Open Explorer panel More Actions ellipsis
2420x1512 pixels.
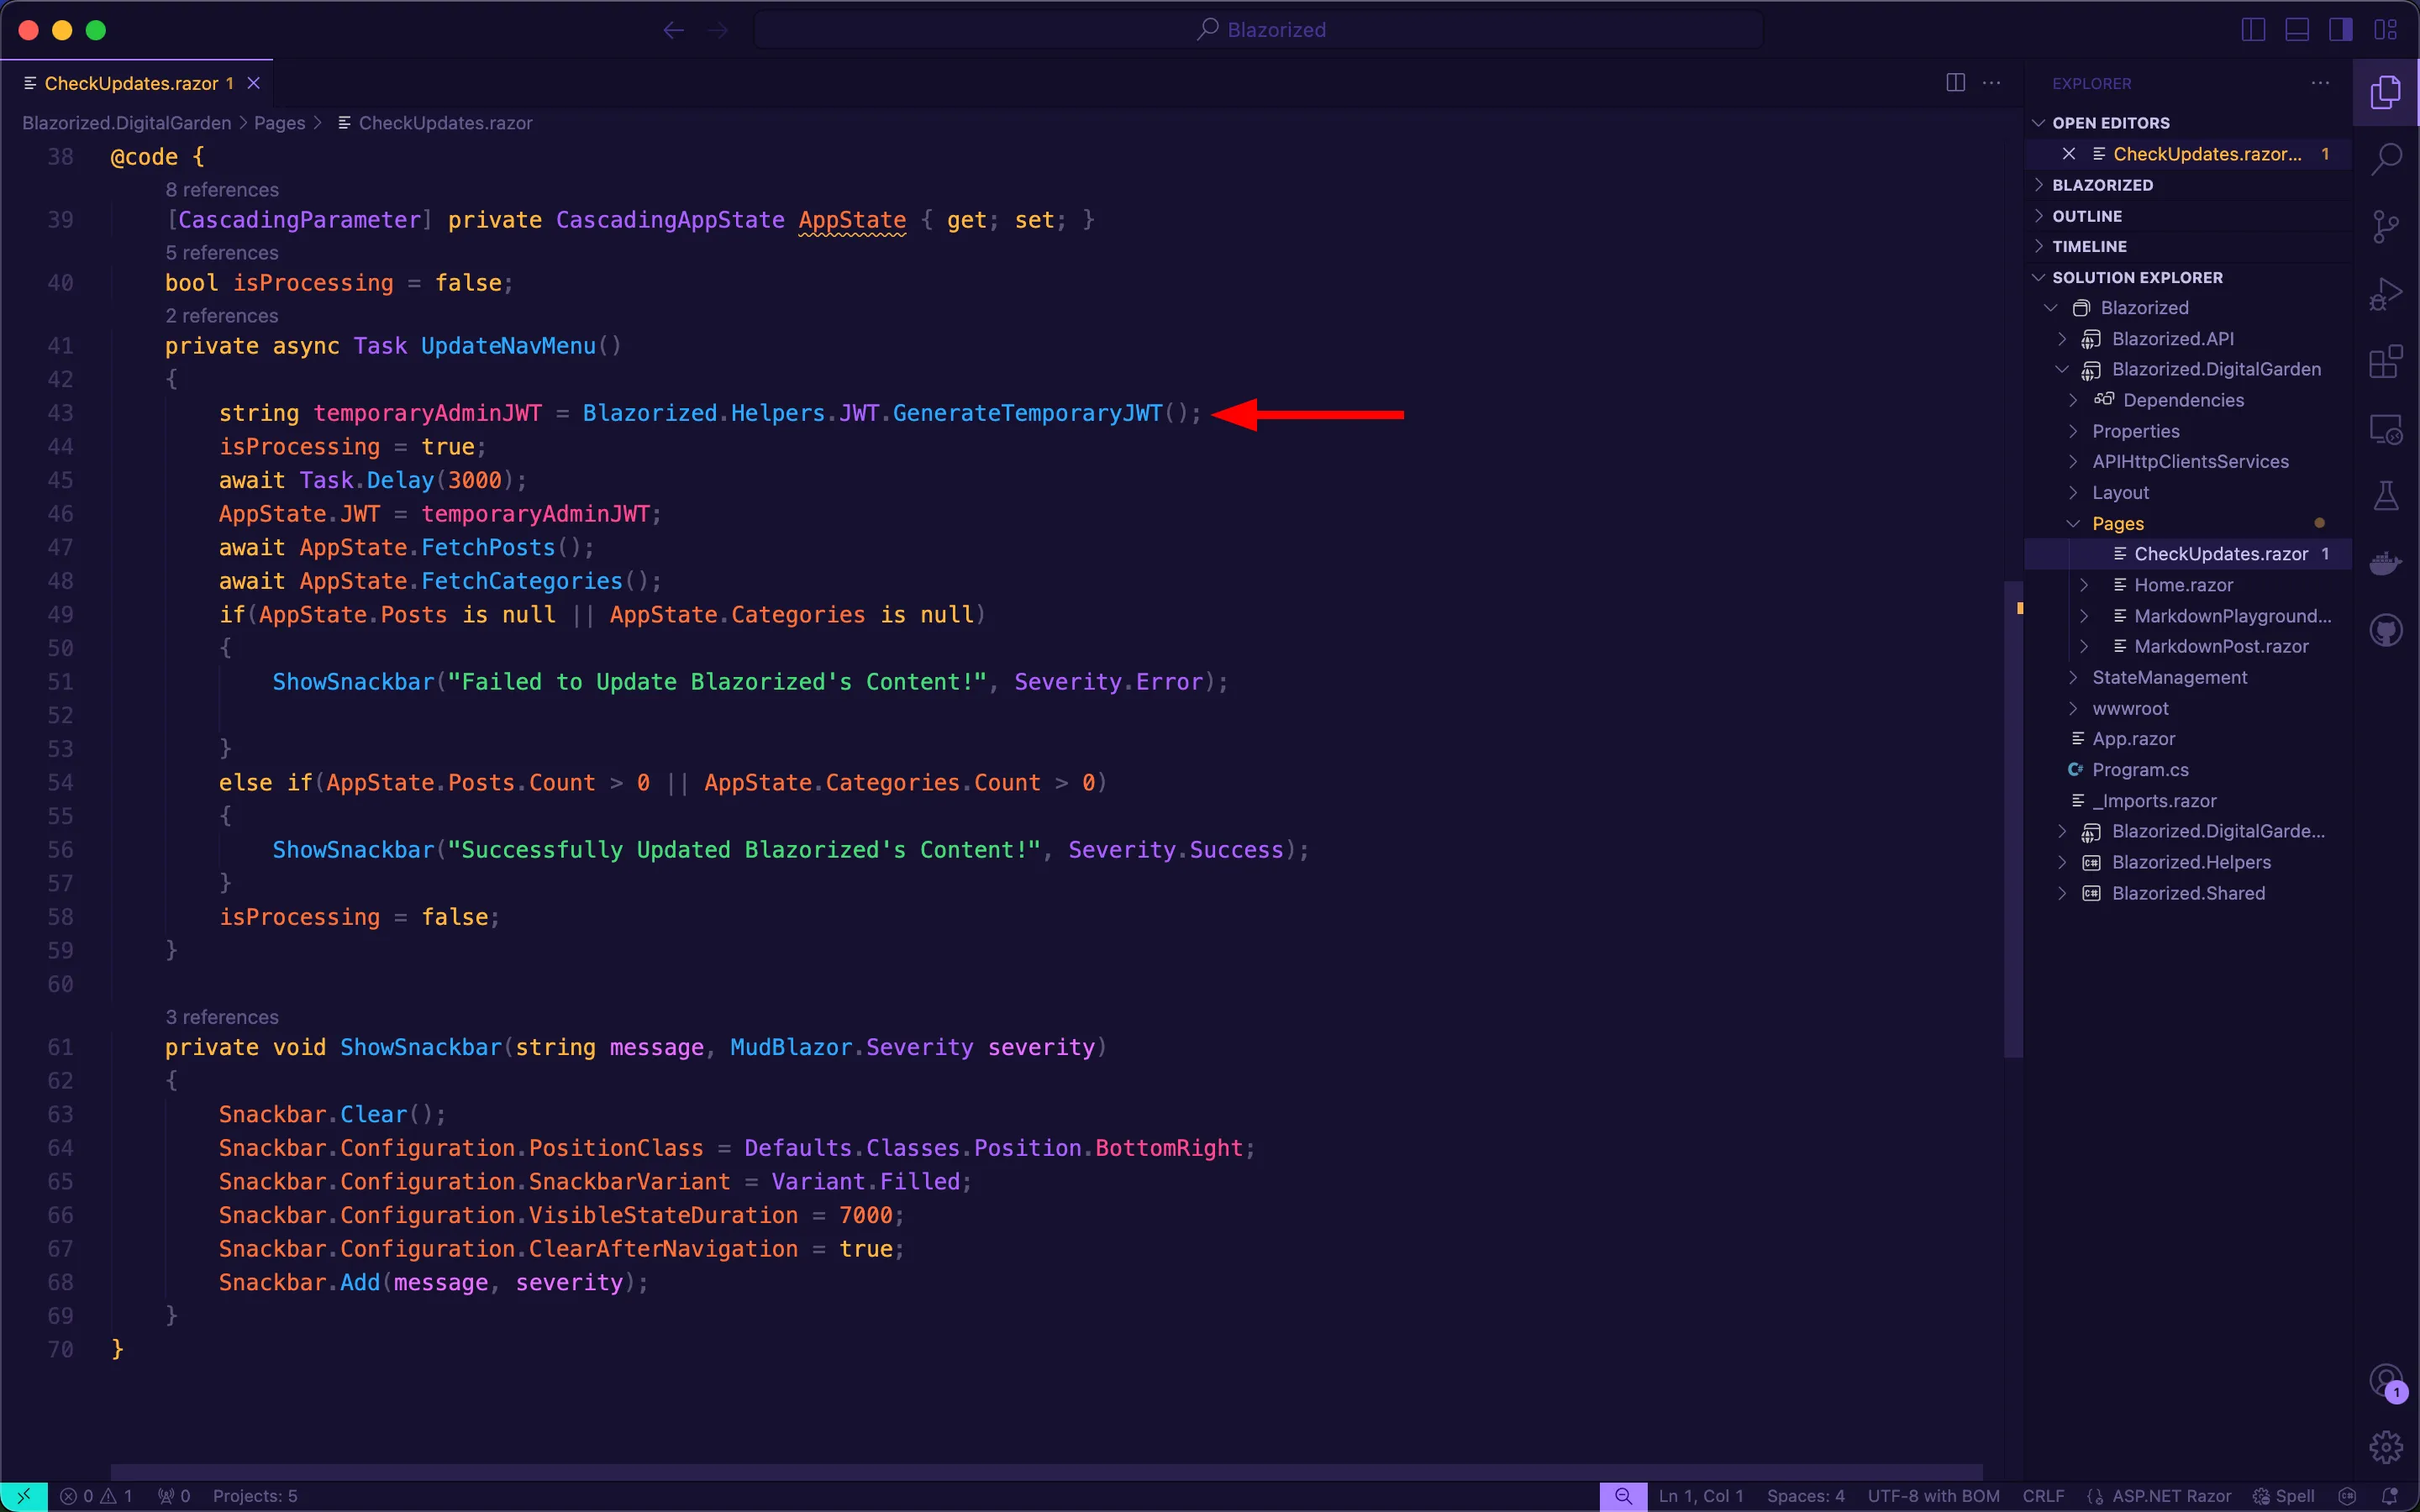click(x=2320, y=83)
